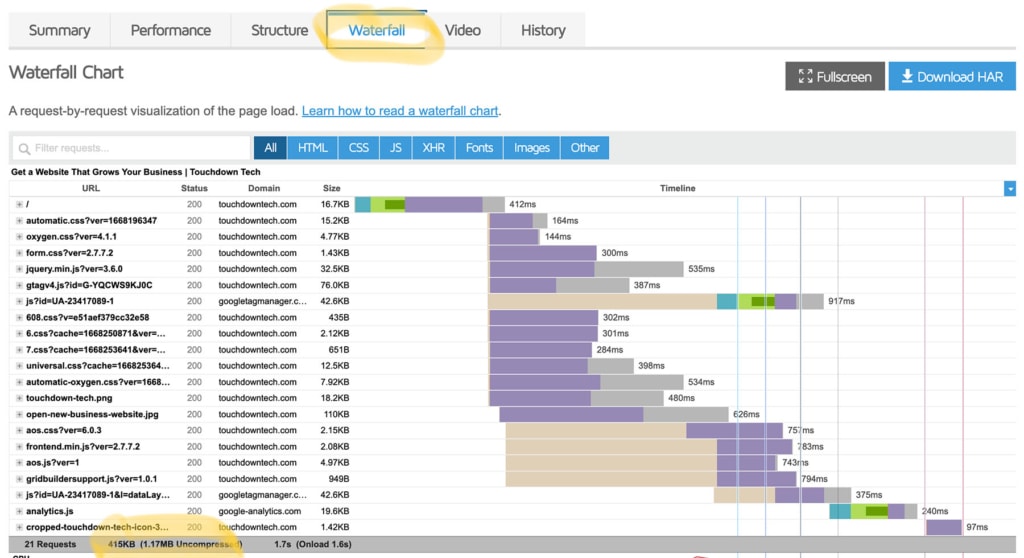Open the History tab

pos(543,30)
